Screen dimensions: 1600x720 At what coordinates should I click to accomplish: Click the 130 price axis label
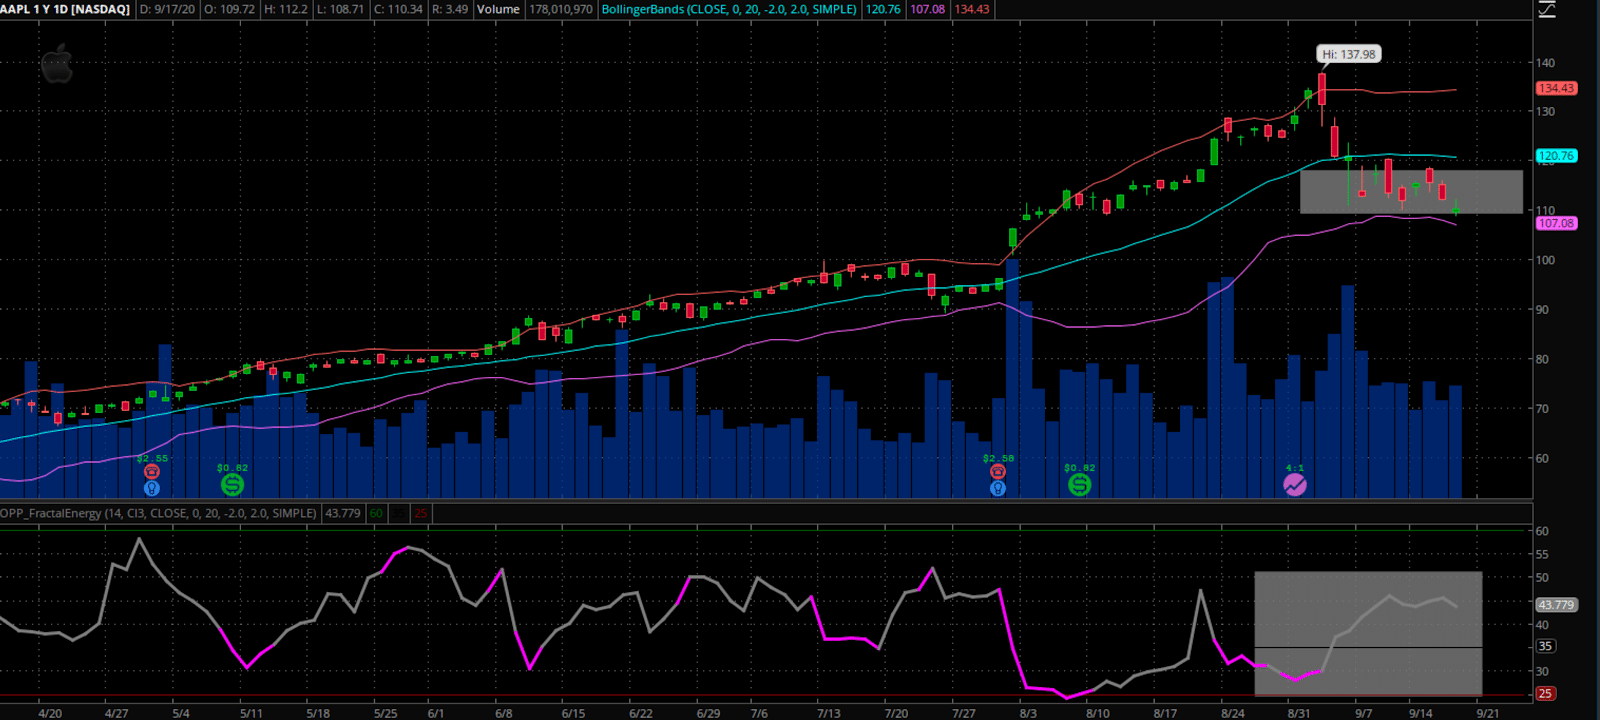tap(1546, 111)
